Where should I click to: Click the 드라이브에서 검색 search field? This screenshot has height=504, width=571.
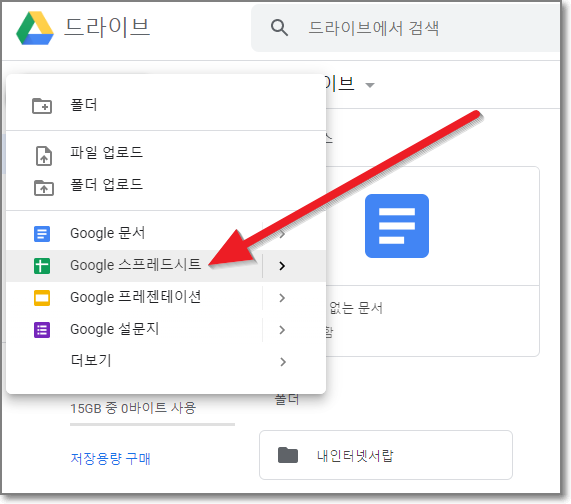click(405, 28)
